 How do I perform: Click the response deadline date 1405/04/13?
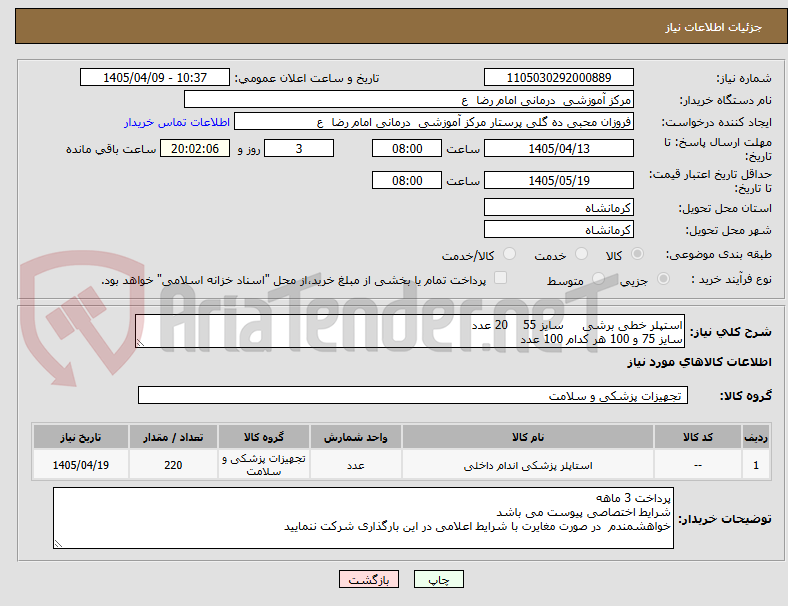coord(558,148)
